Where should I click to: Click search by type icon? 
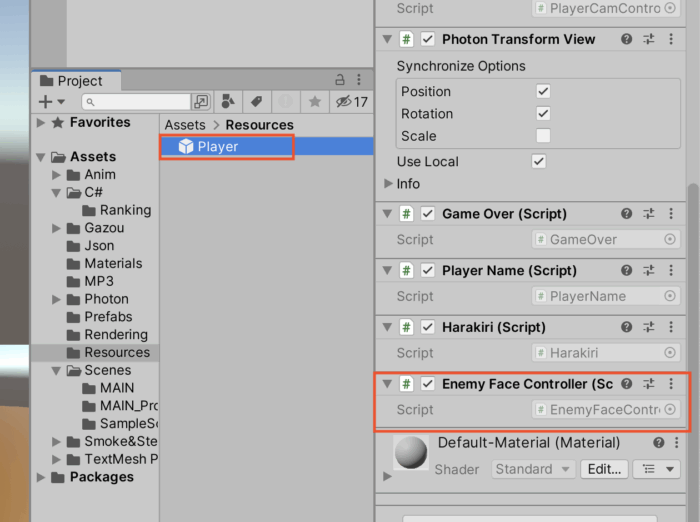point(228,102)
